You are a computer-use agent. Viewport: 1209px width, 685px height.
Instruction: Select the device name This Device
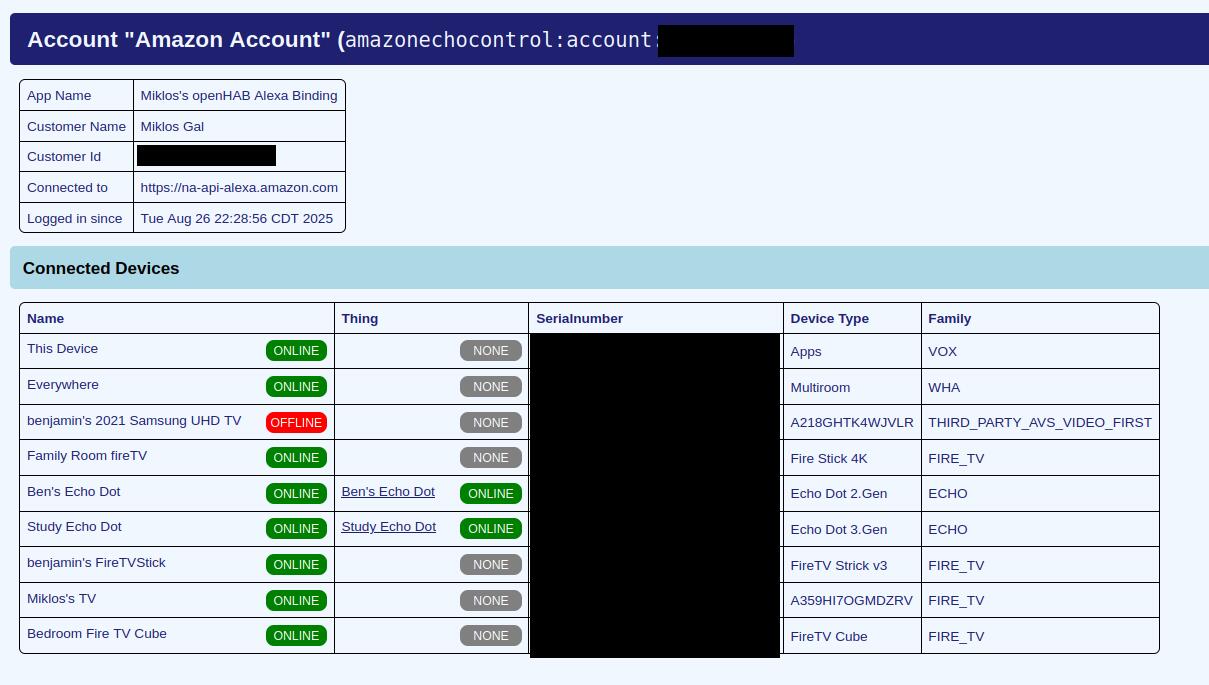click(62, 349)
